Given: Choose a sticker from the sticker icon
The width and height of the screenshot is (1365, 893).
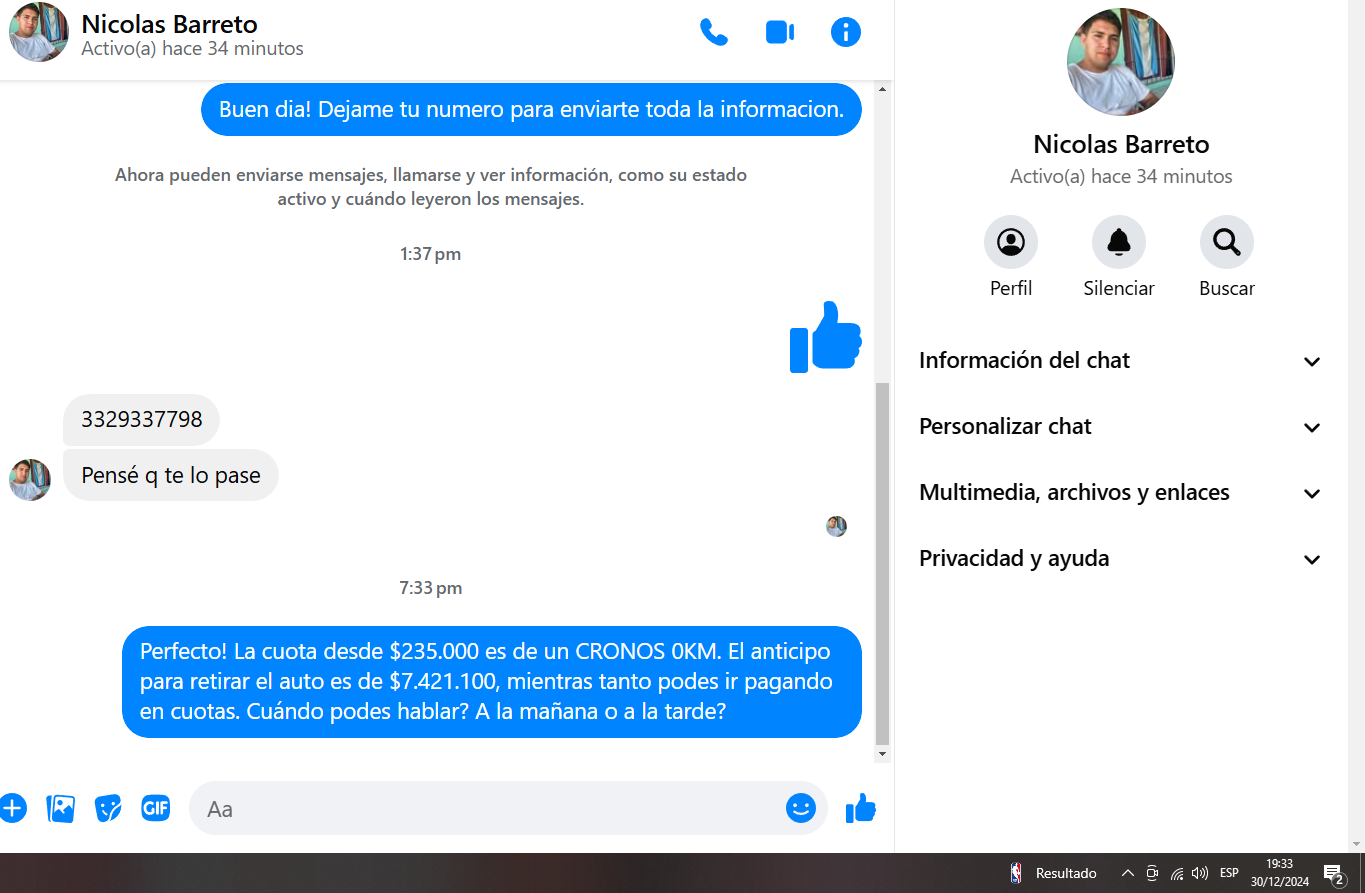Looking at the screenshot, I should pos(108,808).
